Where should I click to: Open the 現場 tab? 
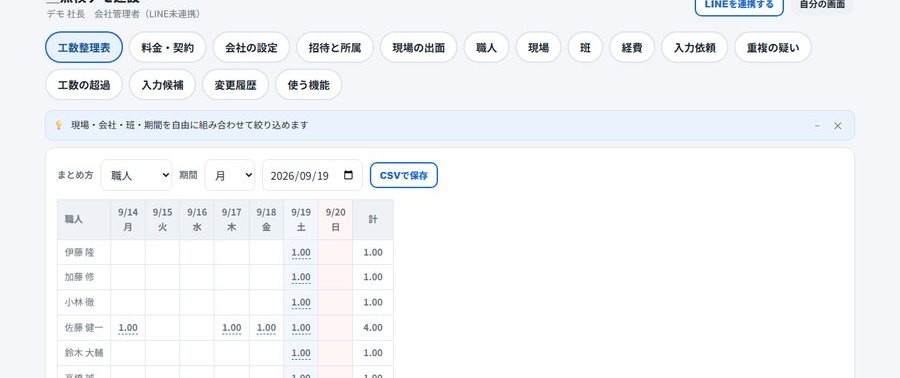point(538,48)
